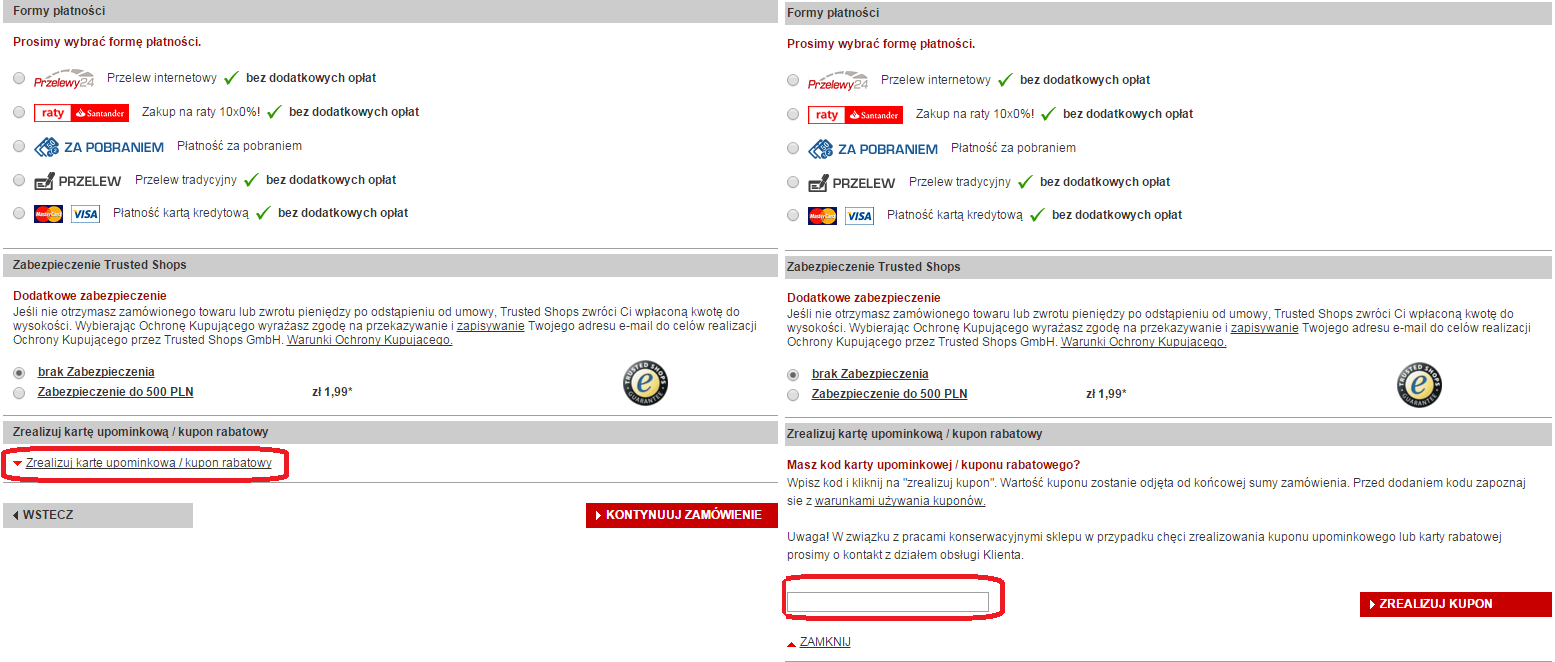Click the Trusted Shops seal in left panel
Screen dimensions: 1555x662
[x=645, y=384]
